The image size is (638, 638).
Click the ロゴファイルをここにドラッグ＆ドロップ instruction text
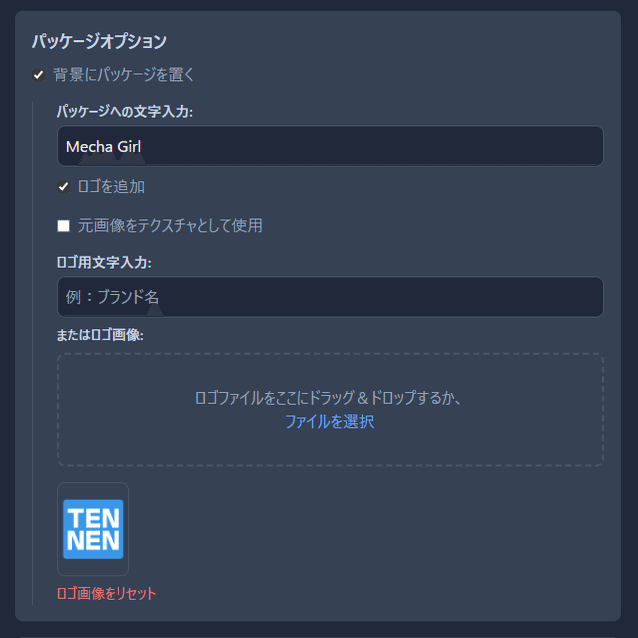329,398
